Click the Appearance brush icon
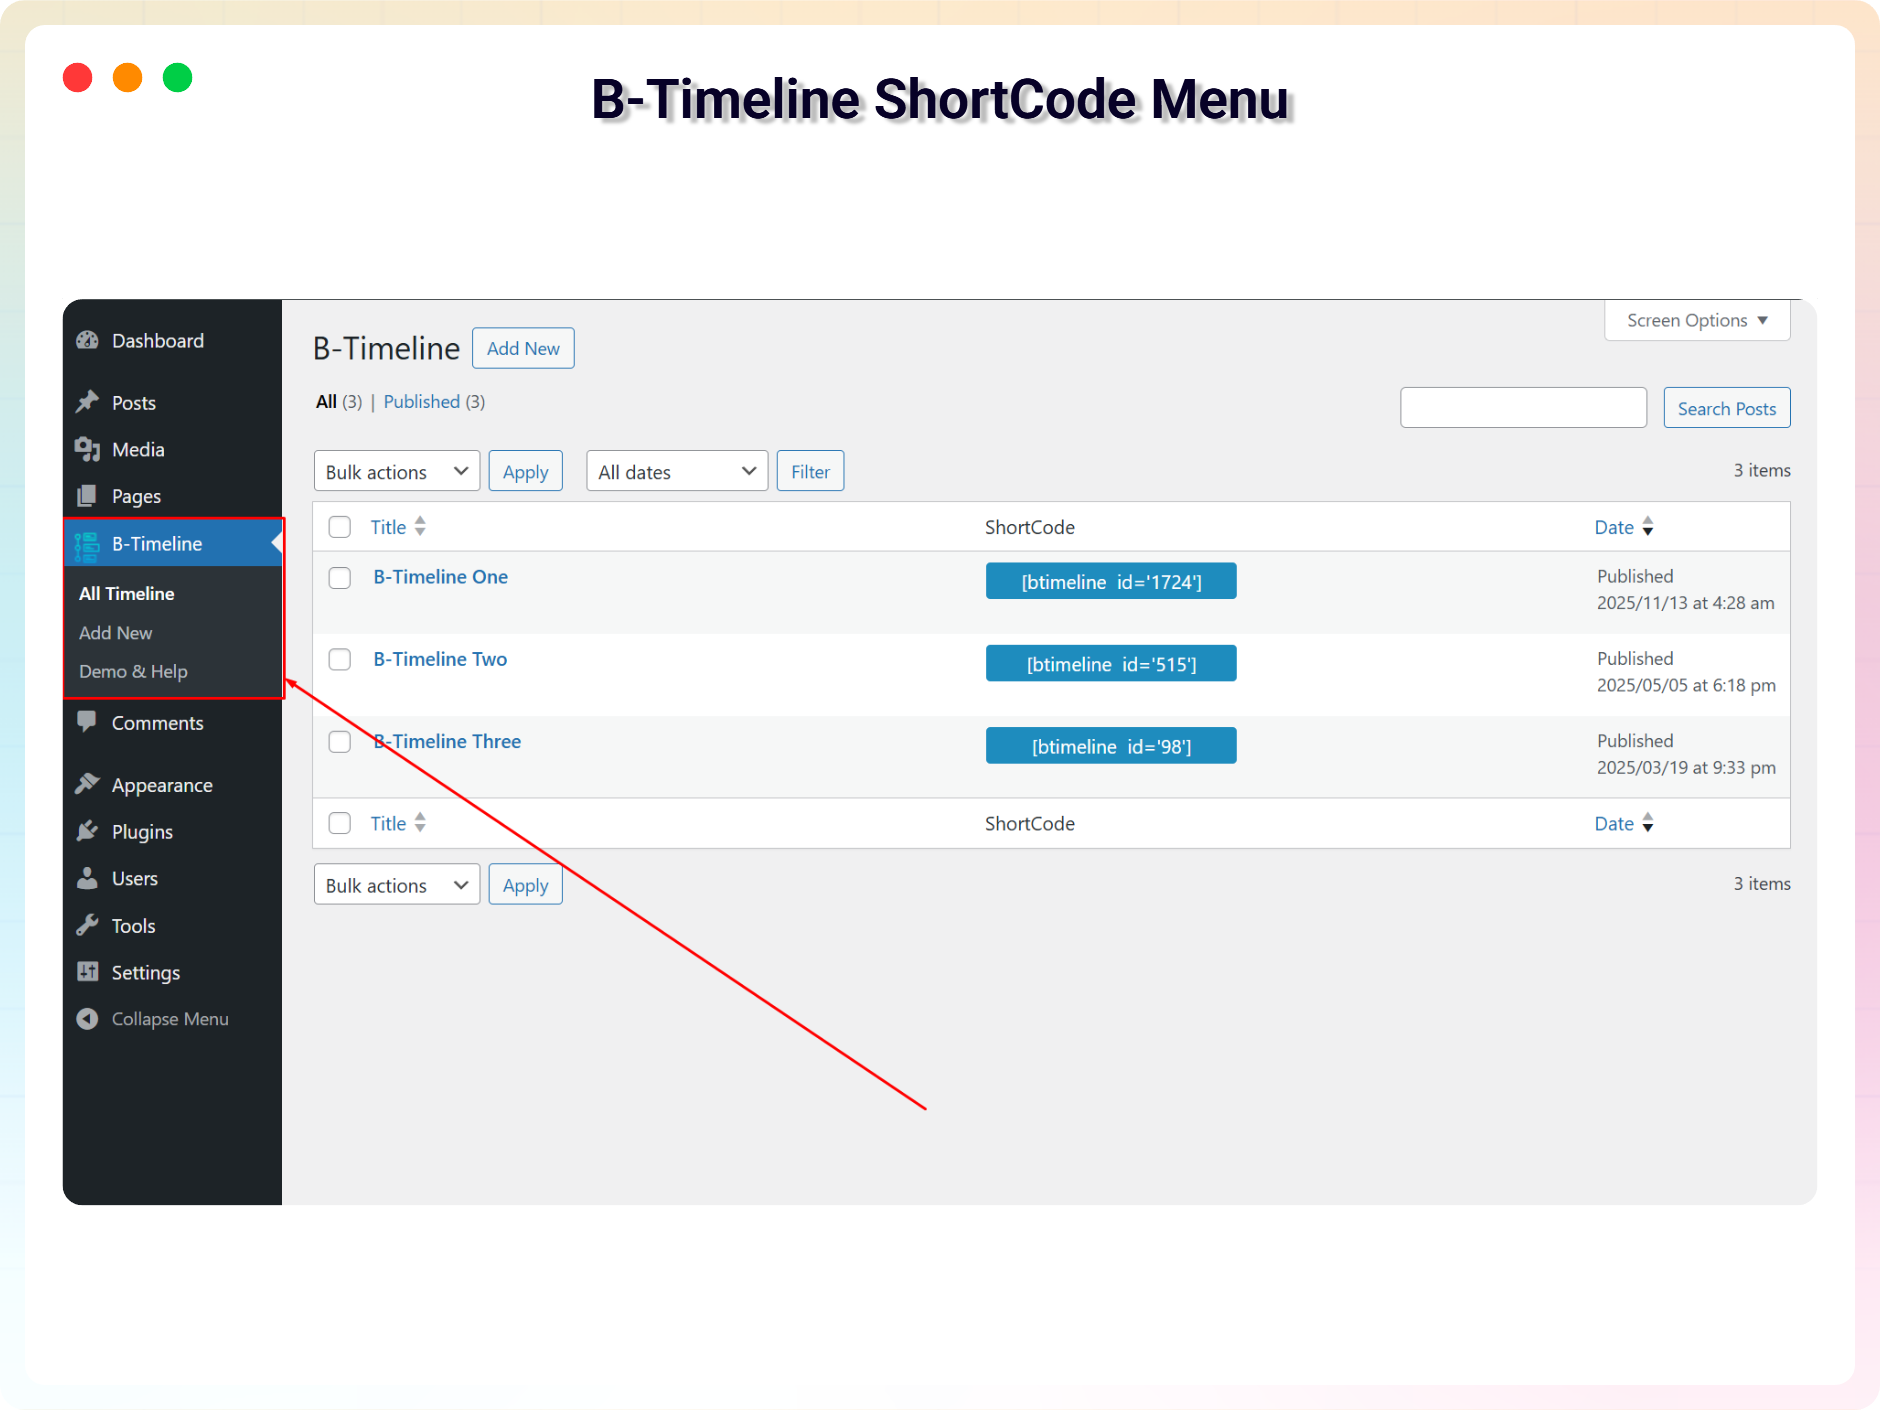The height and width of the screenshot is (1410, 1880). (x=88, y=784)
